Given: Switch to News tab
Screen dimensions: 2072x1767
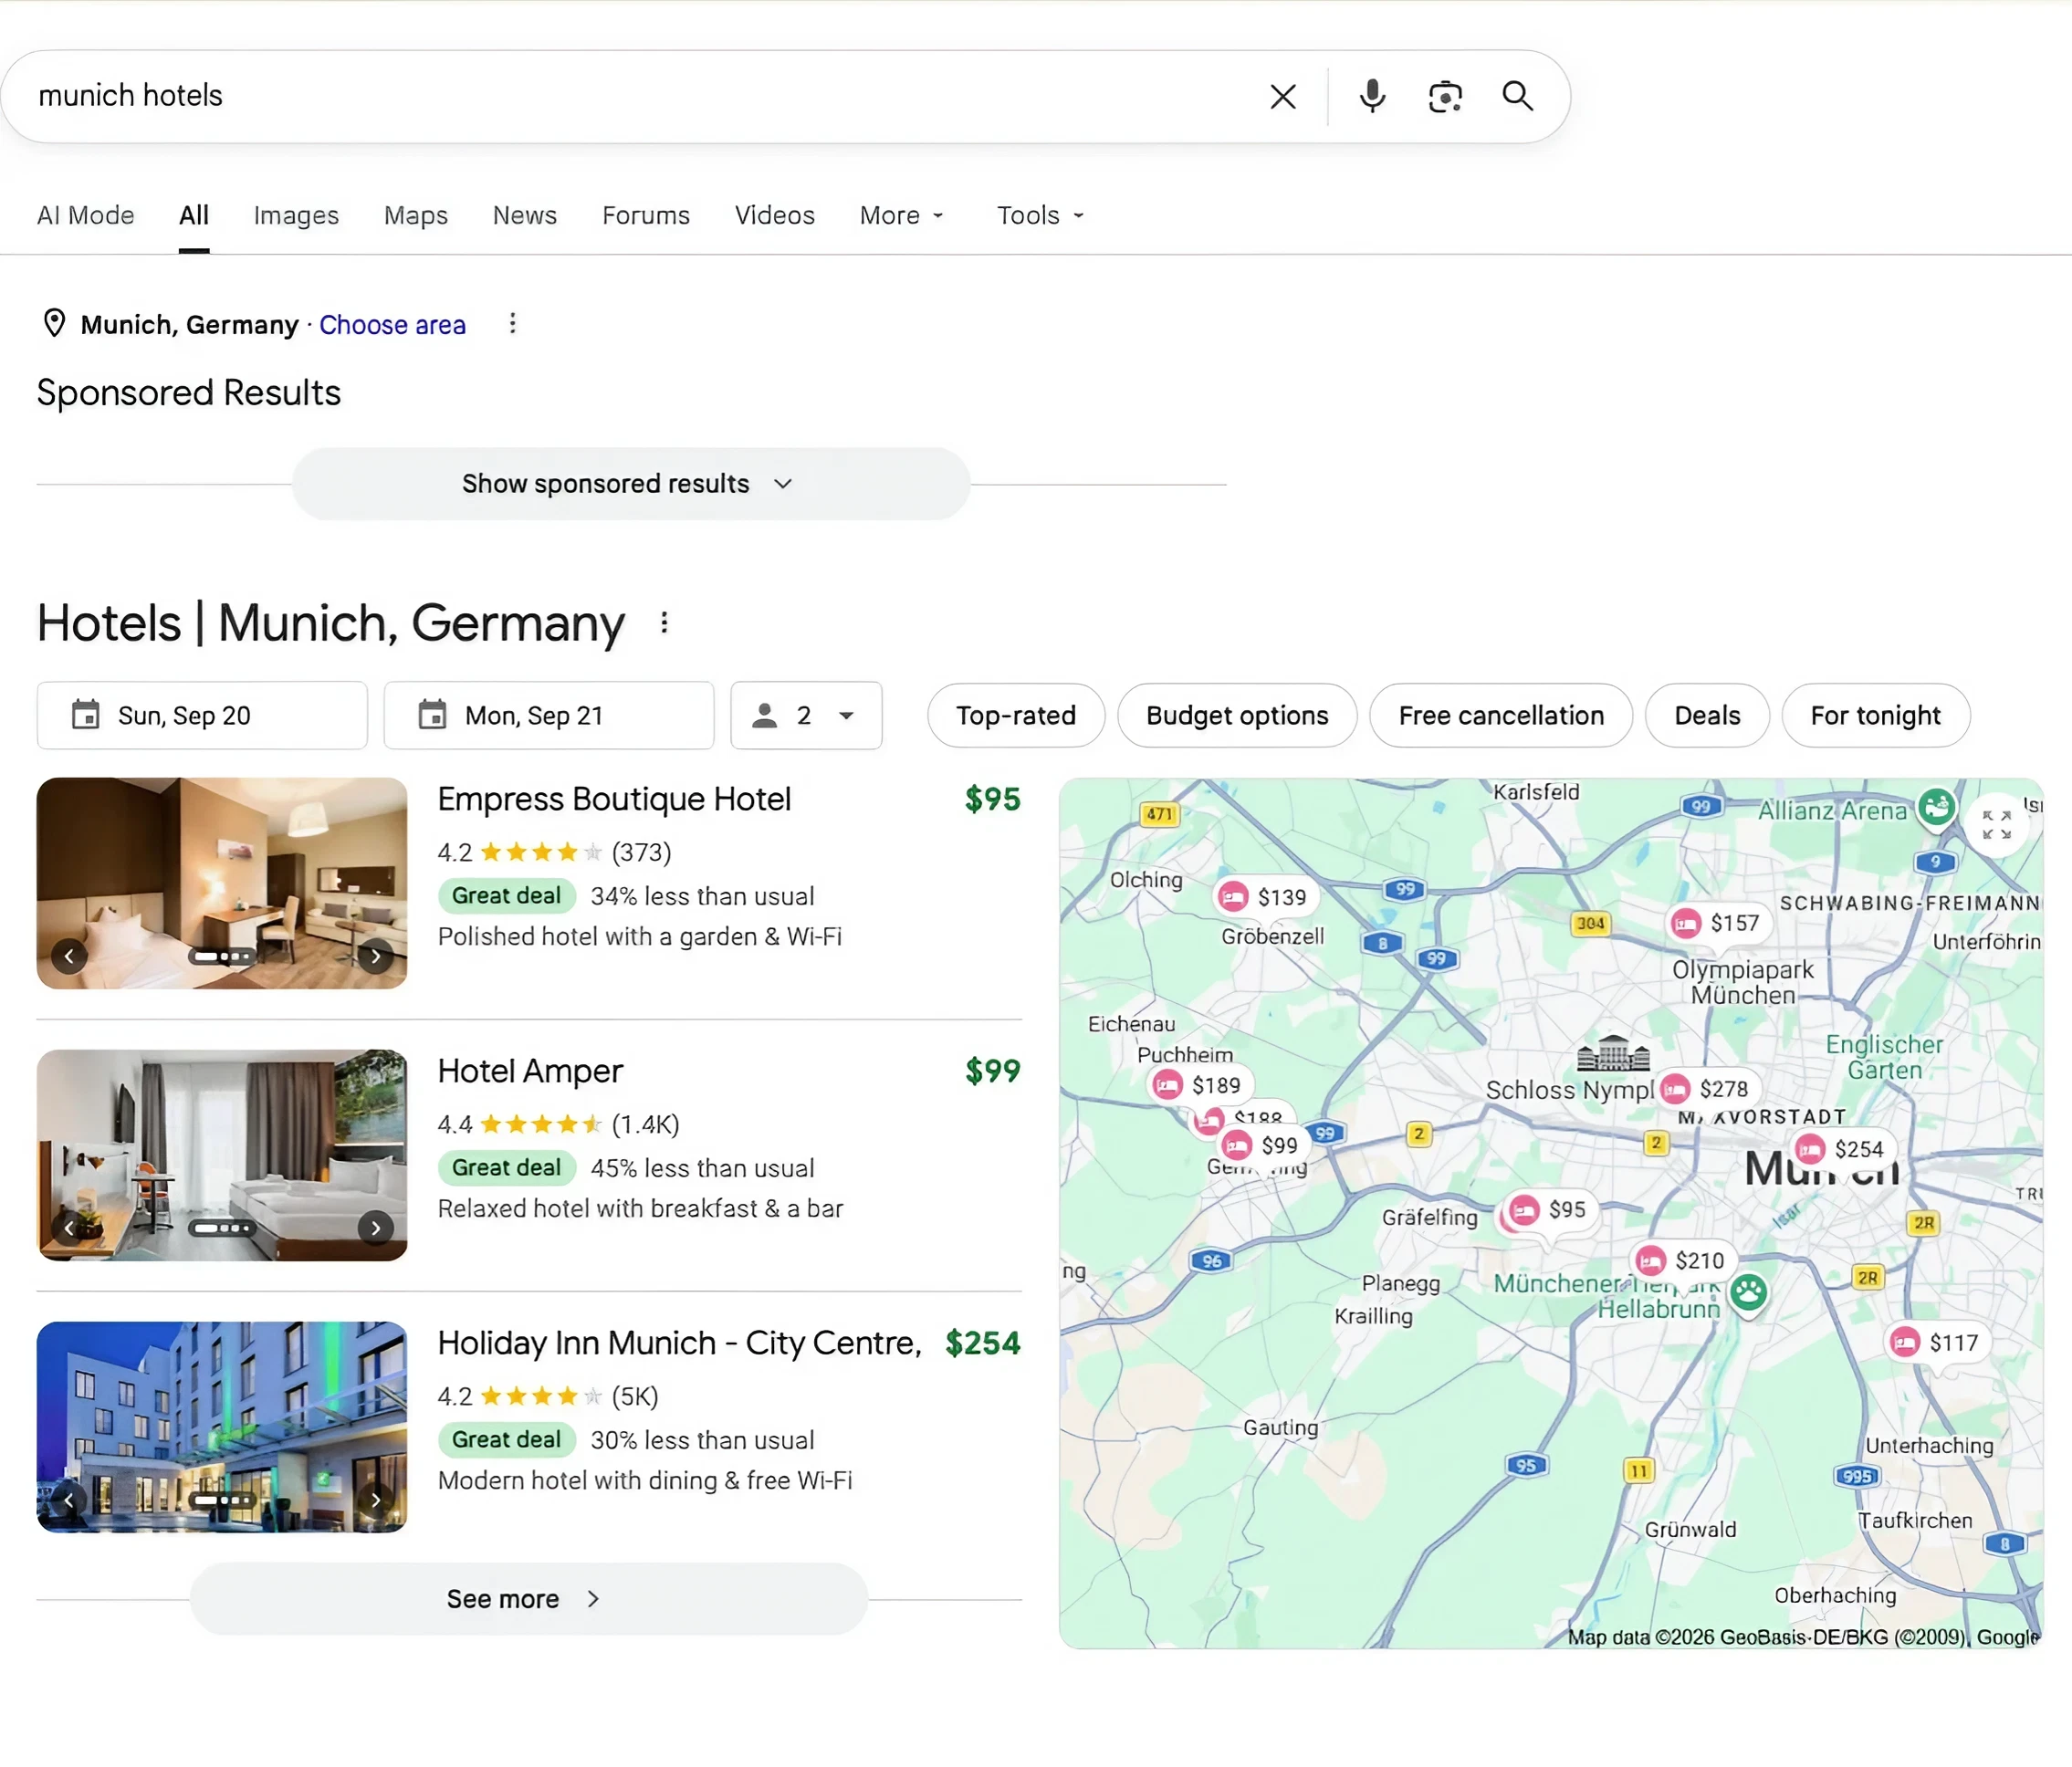Looking at the screenshot, I should pos(524,215).
